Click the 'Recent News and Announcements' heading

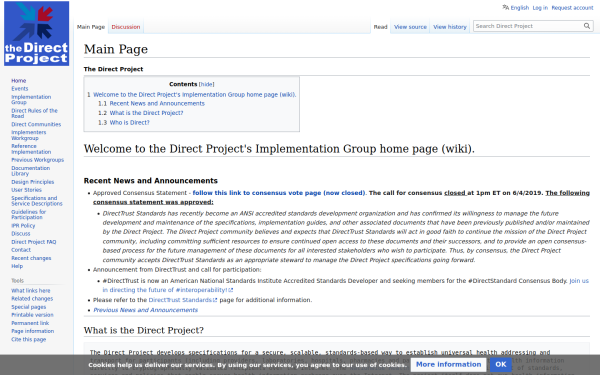tap(151, 181)
